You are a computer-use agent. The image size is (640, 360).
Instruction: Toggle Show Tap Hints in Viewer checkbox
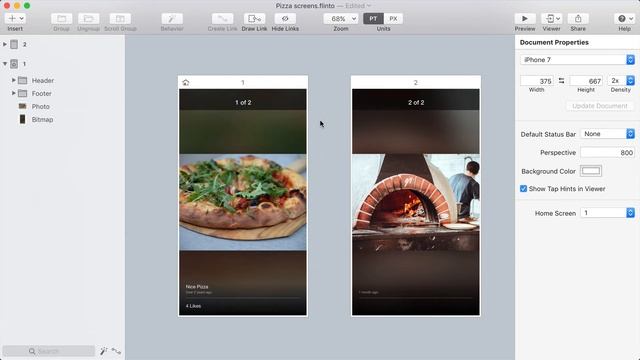[523, 189]
